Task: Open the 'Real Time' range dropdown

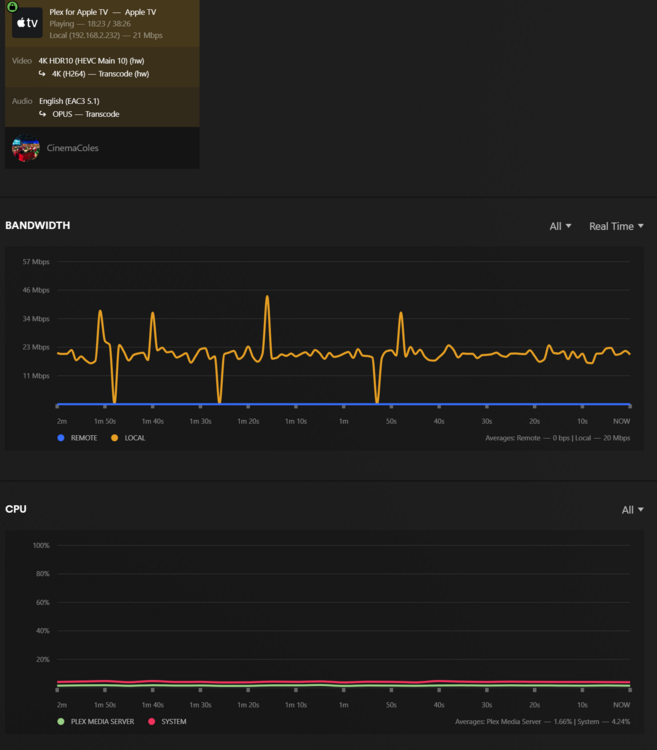Action: click(616, 226)
